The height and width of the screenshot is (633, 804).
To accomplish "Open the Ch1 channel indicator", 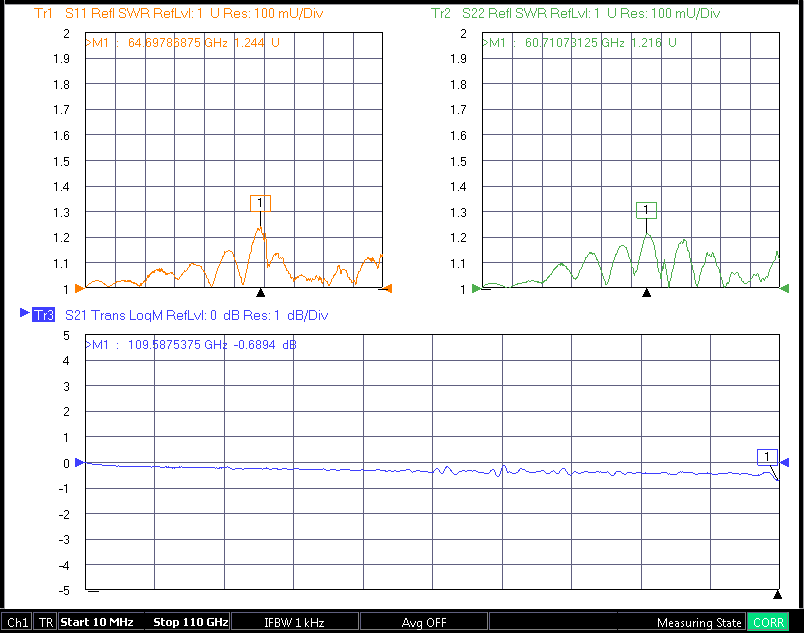I will pyautogui.click(x=17, y=622).
